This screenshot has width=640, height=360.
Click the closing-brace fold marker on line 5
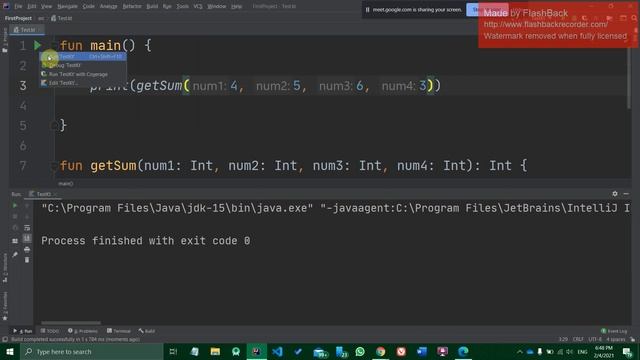tap(54, 126)
